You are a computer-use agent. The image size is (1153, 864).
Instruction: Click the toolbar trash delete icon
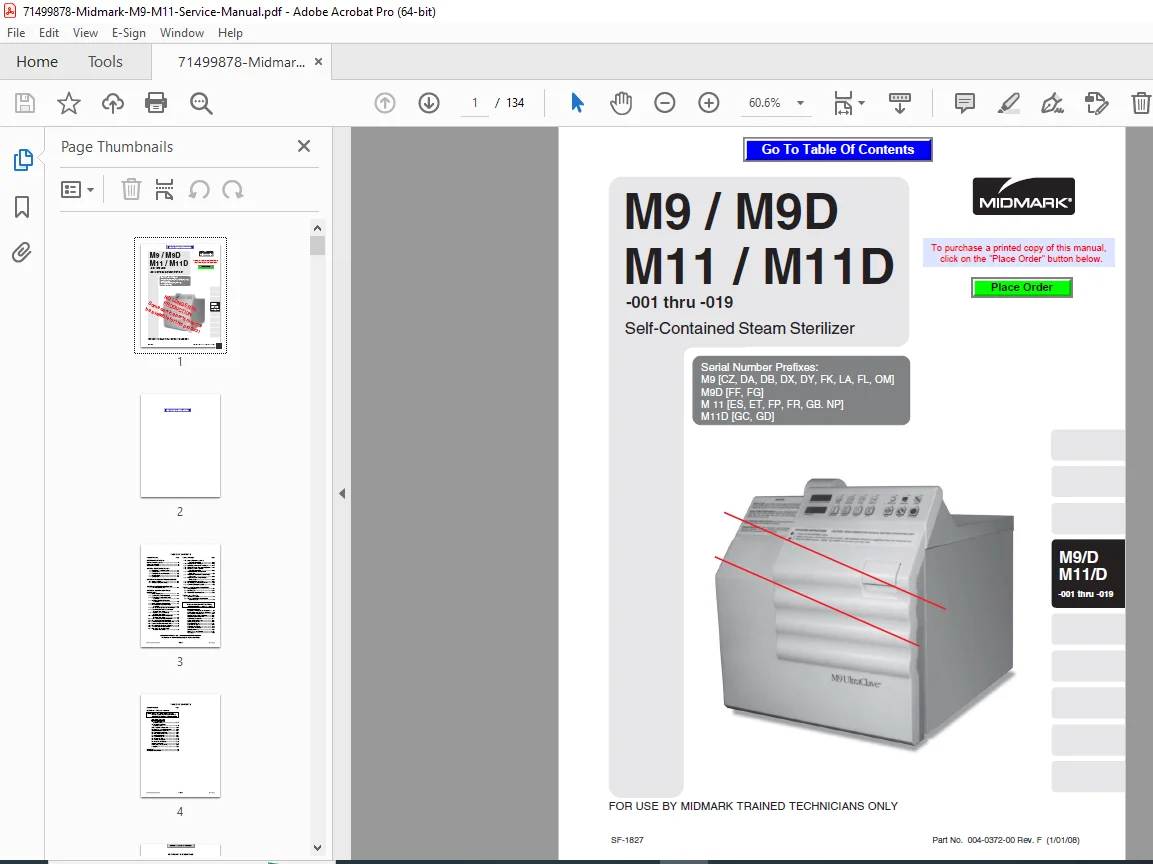1140,103
